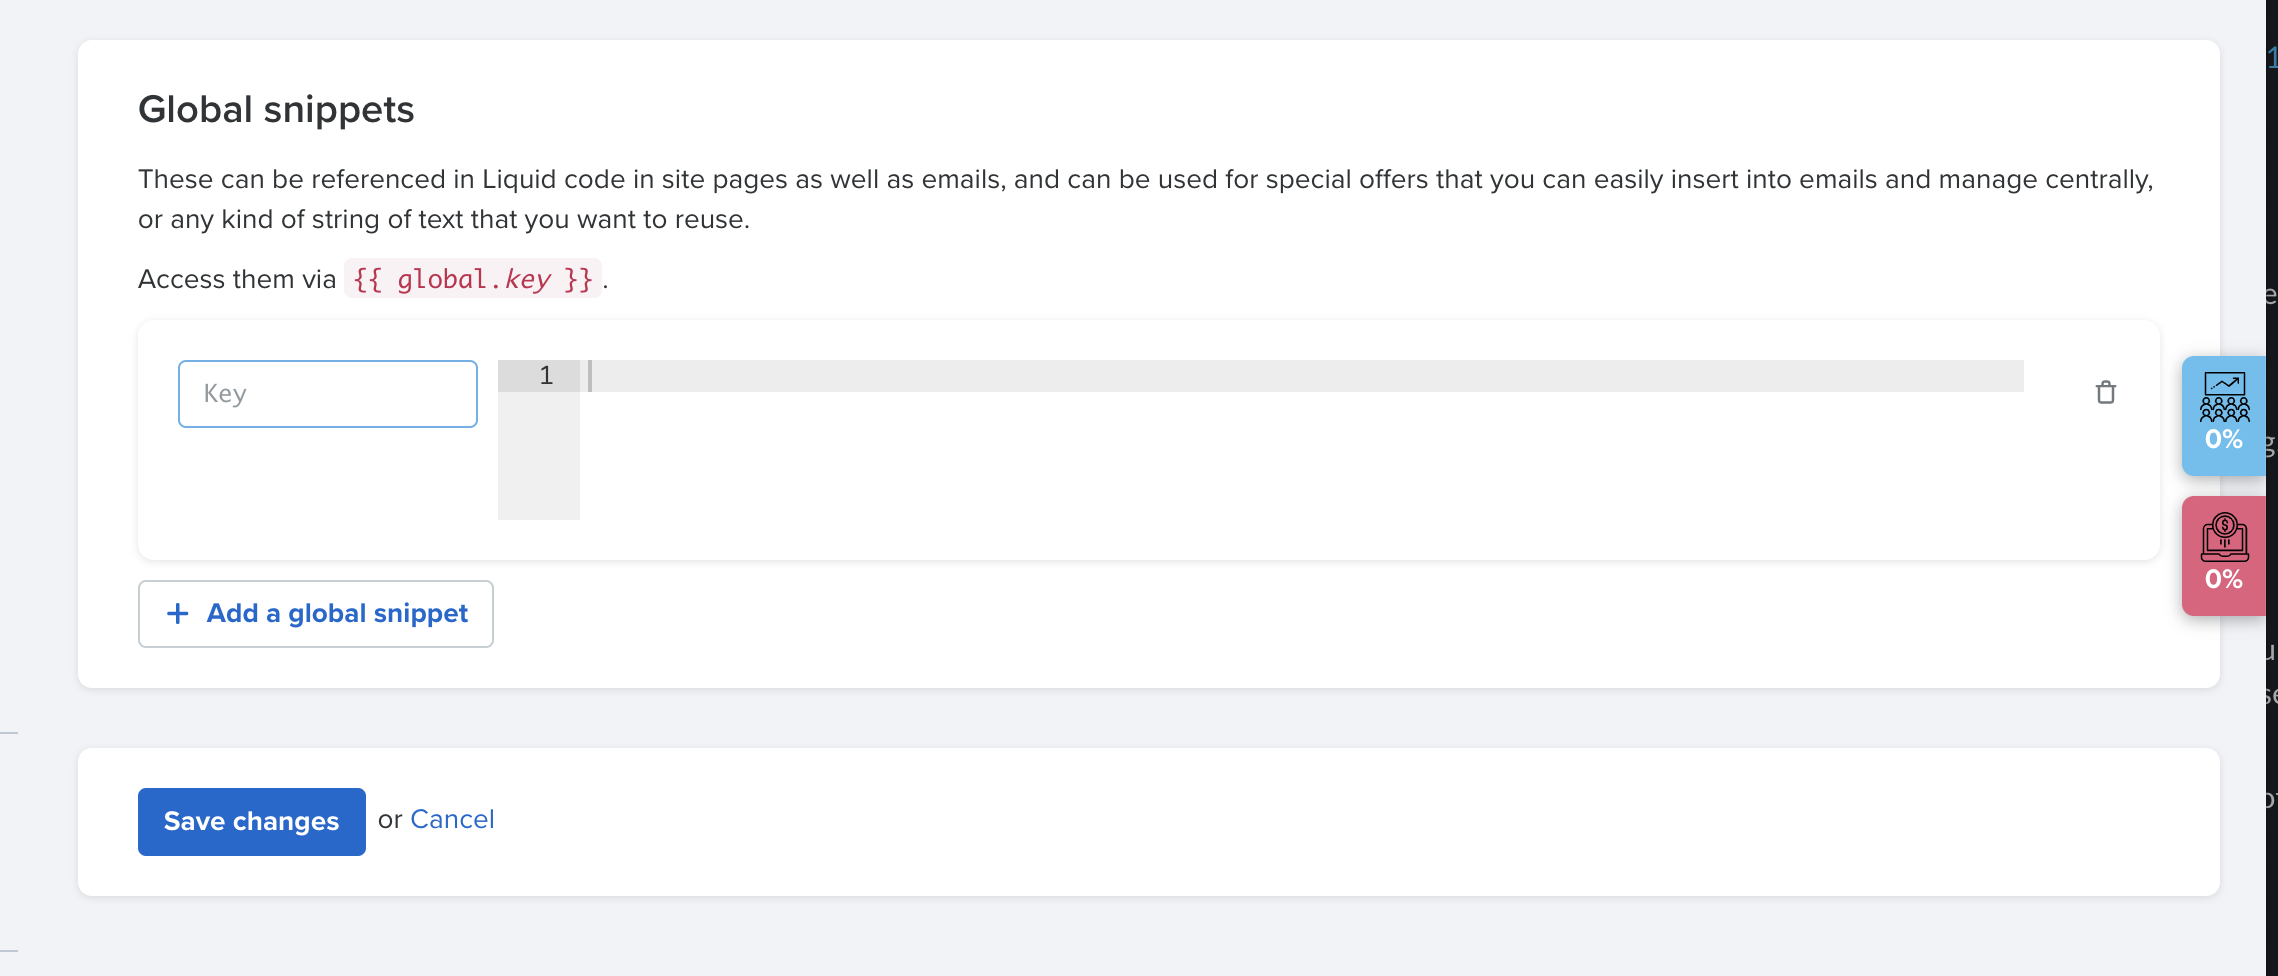The height and width of the screenshot is (976, 2278).
Task: Click the people chart icon in blue widget
Action: click(2224, 397)
